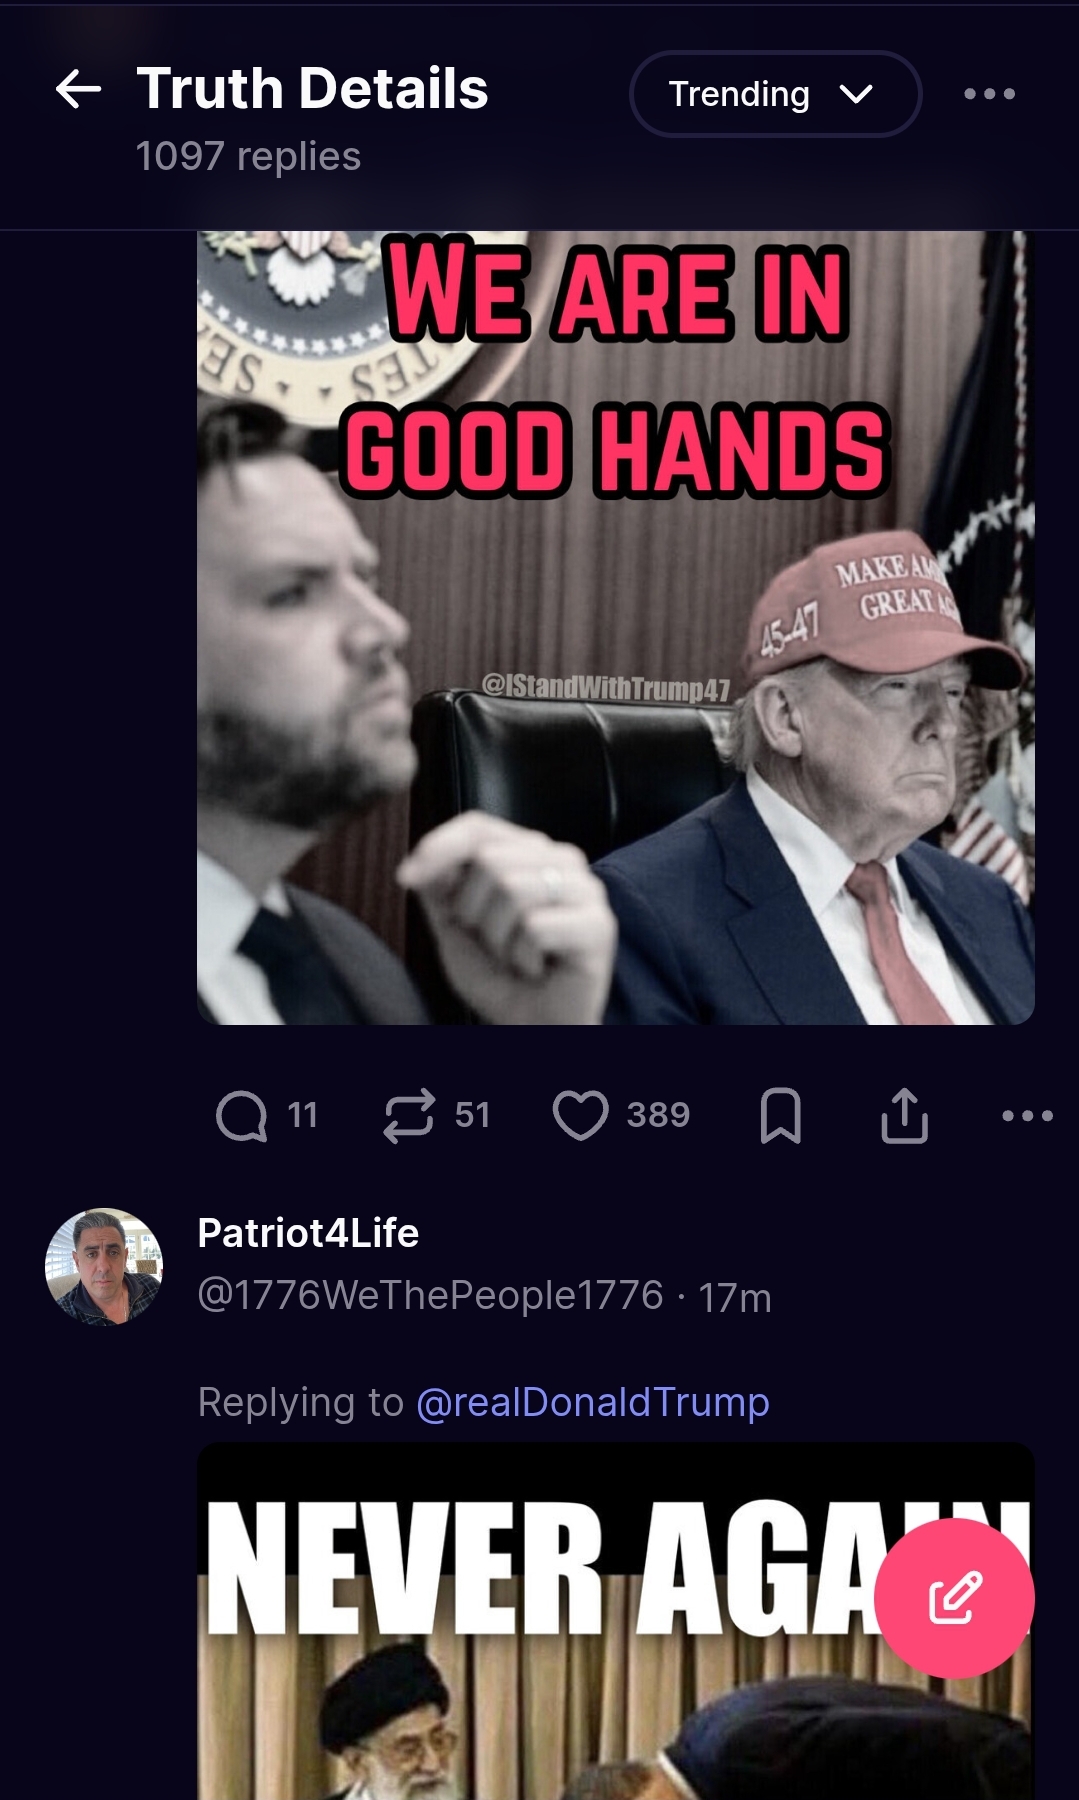
Task: Click the 389 likes count
Action: [658, 1115]
